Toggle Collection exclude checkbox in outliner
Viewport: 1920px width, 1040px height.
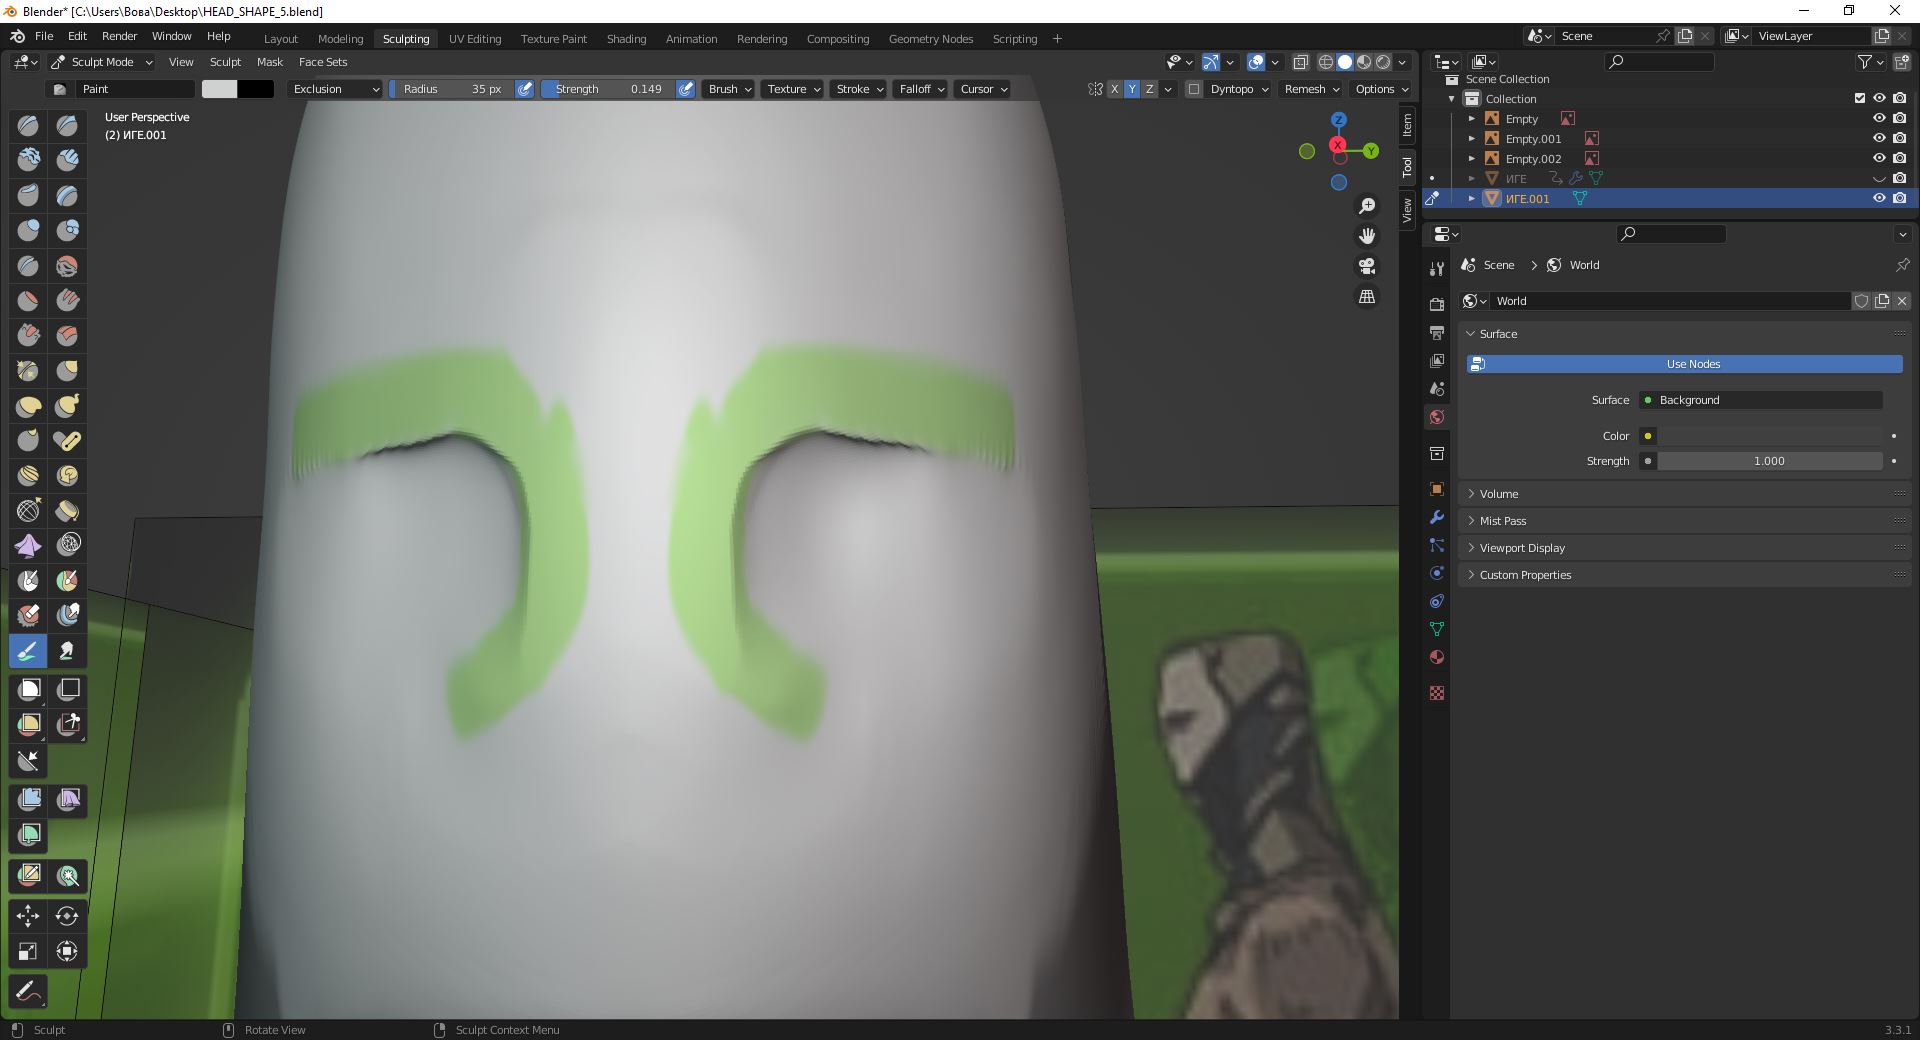tap(1860, 98)
